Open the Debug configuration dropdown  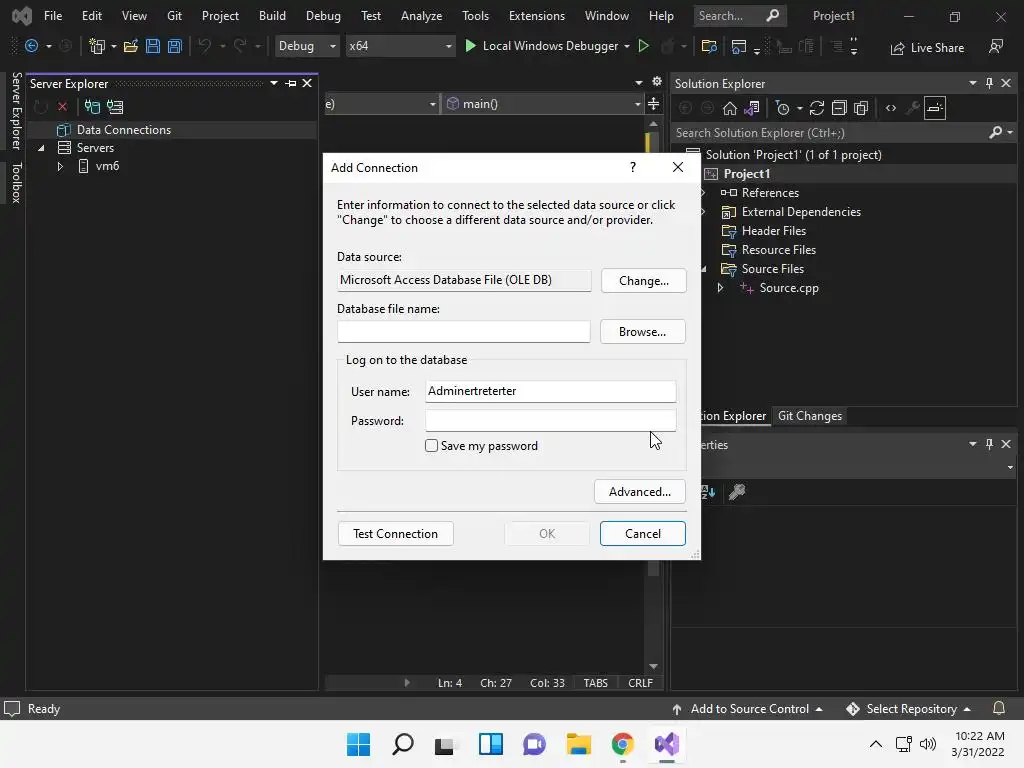click(307, 46)
